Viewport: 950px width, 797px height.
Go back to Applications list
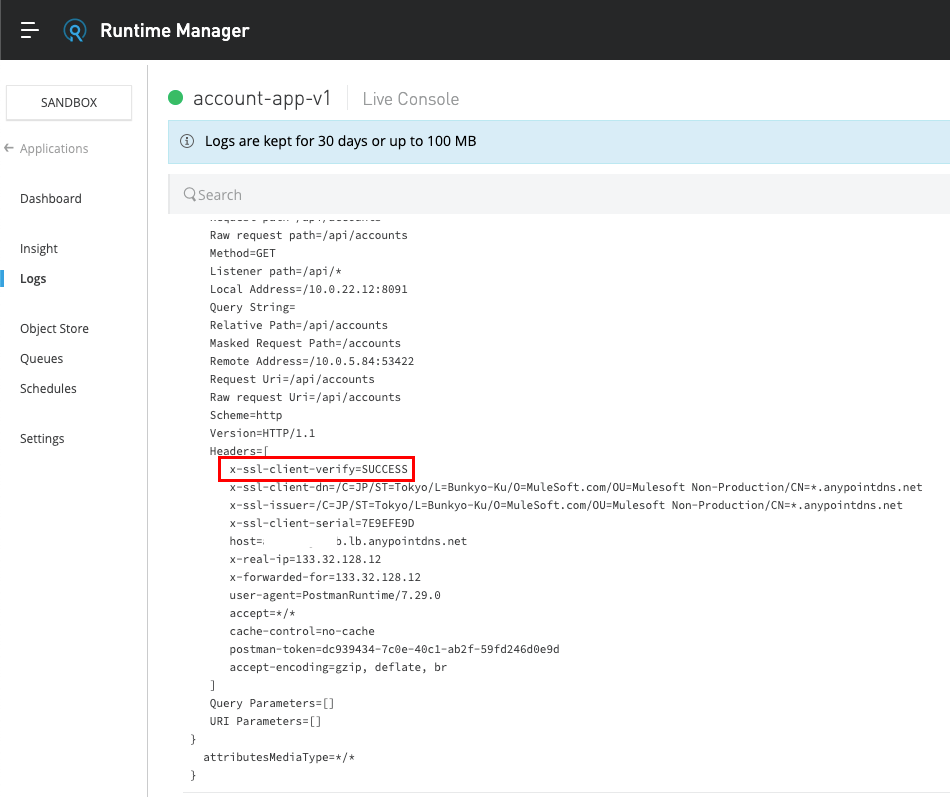pos(54,149)
